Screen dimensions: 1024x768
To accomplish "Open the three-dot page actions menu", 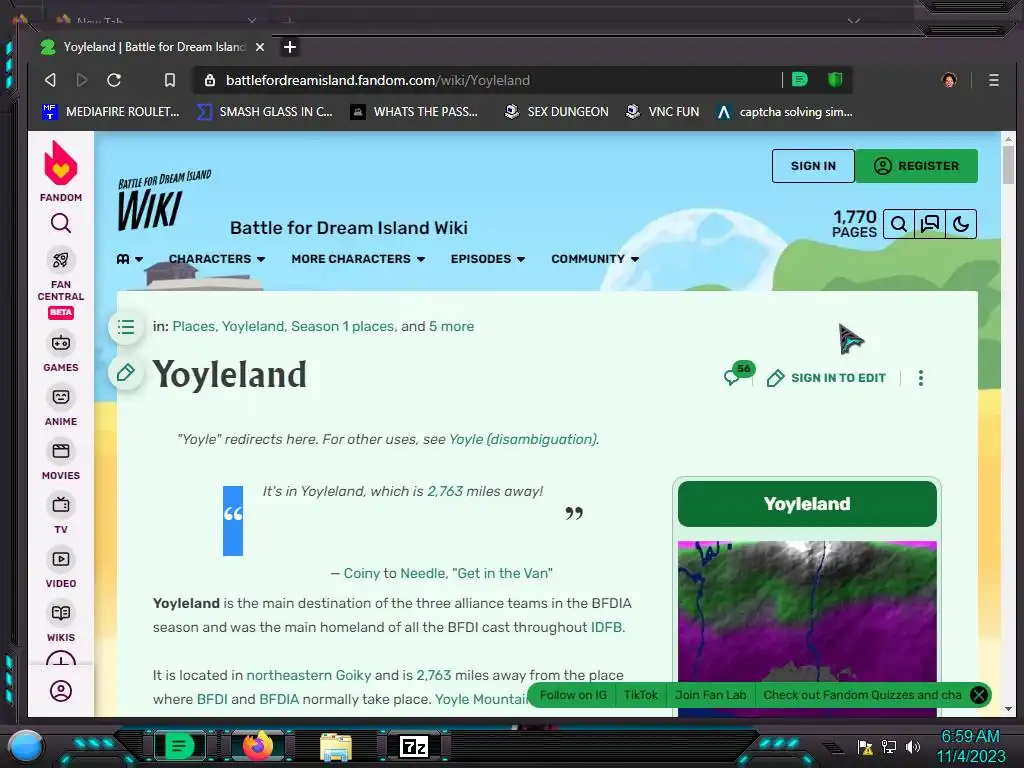I will [921, 378].
